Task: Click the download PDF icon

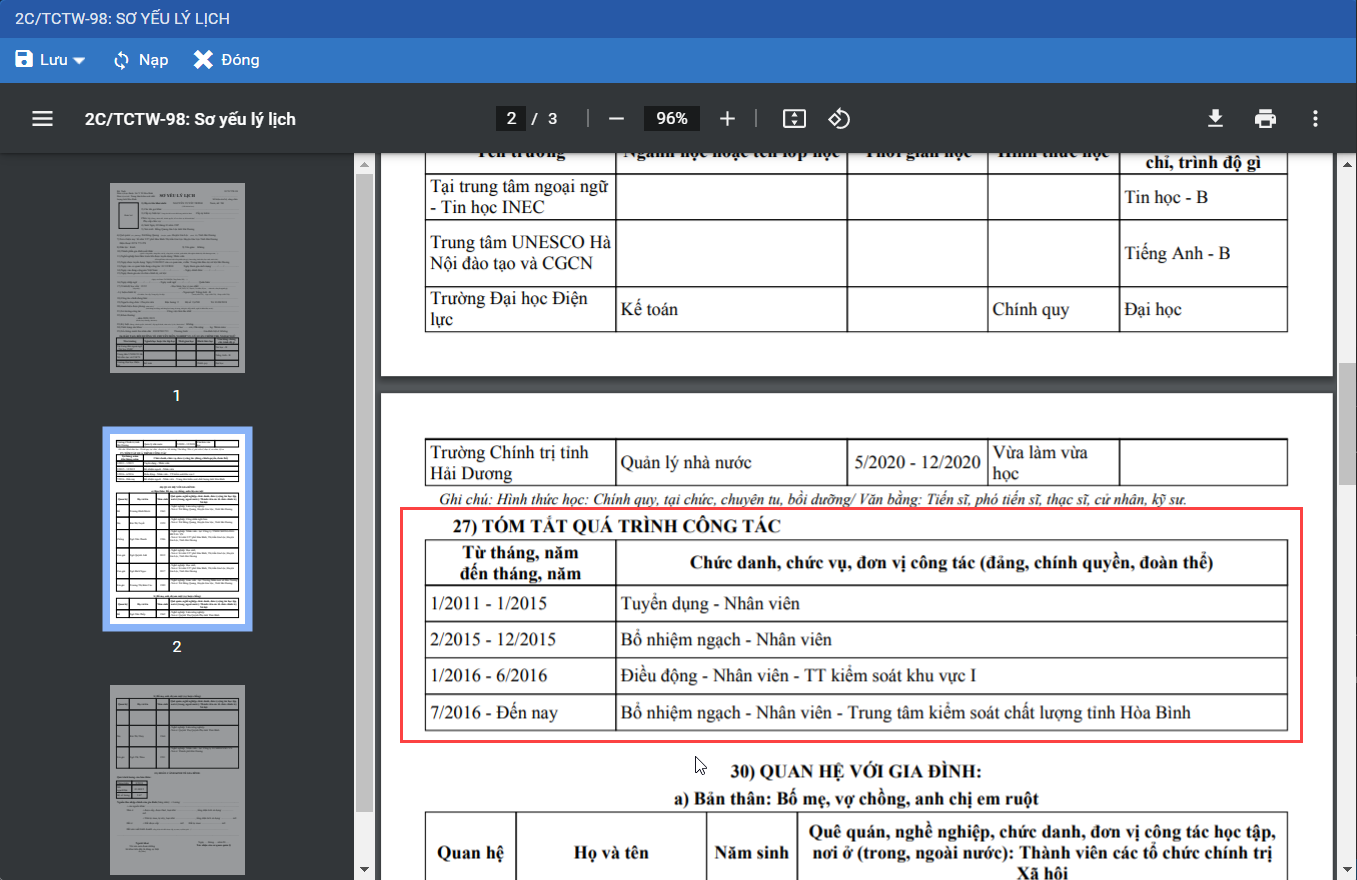Action: point(1215,119)
